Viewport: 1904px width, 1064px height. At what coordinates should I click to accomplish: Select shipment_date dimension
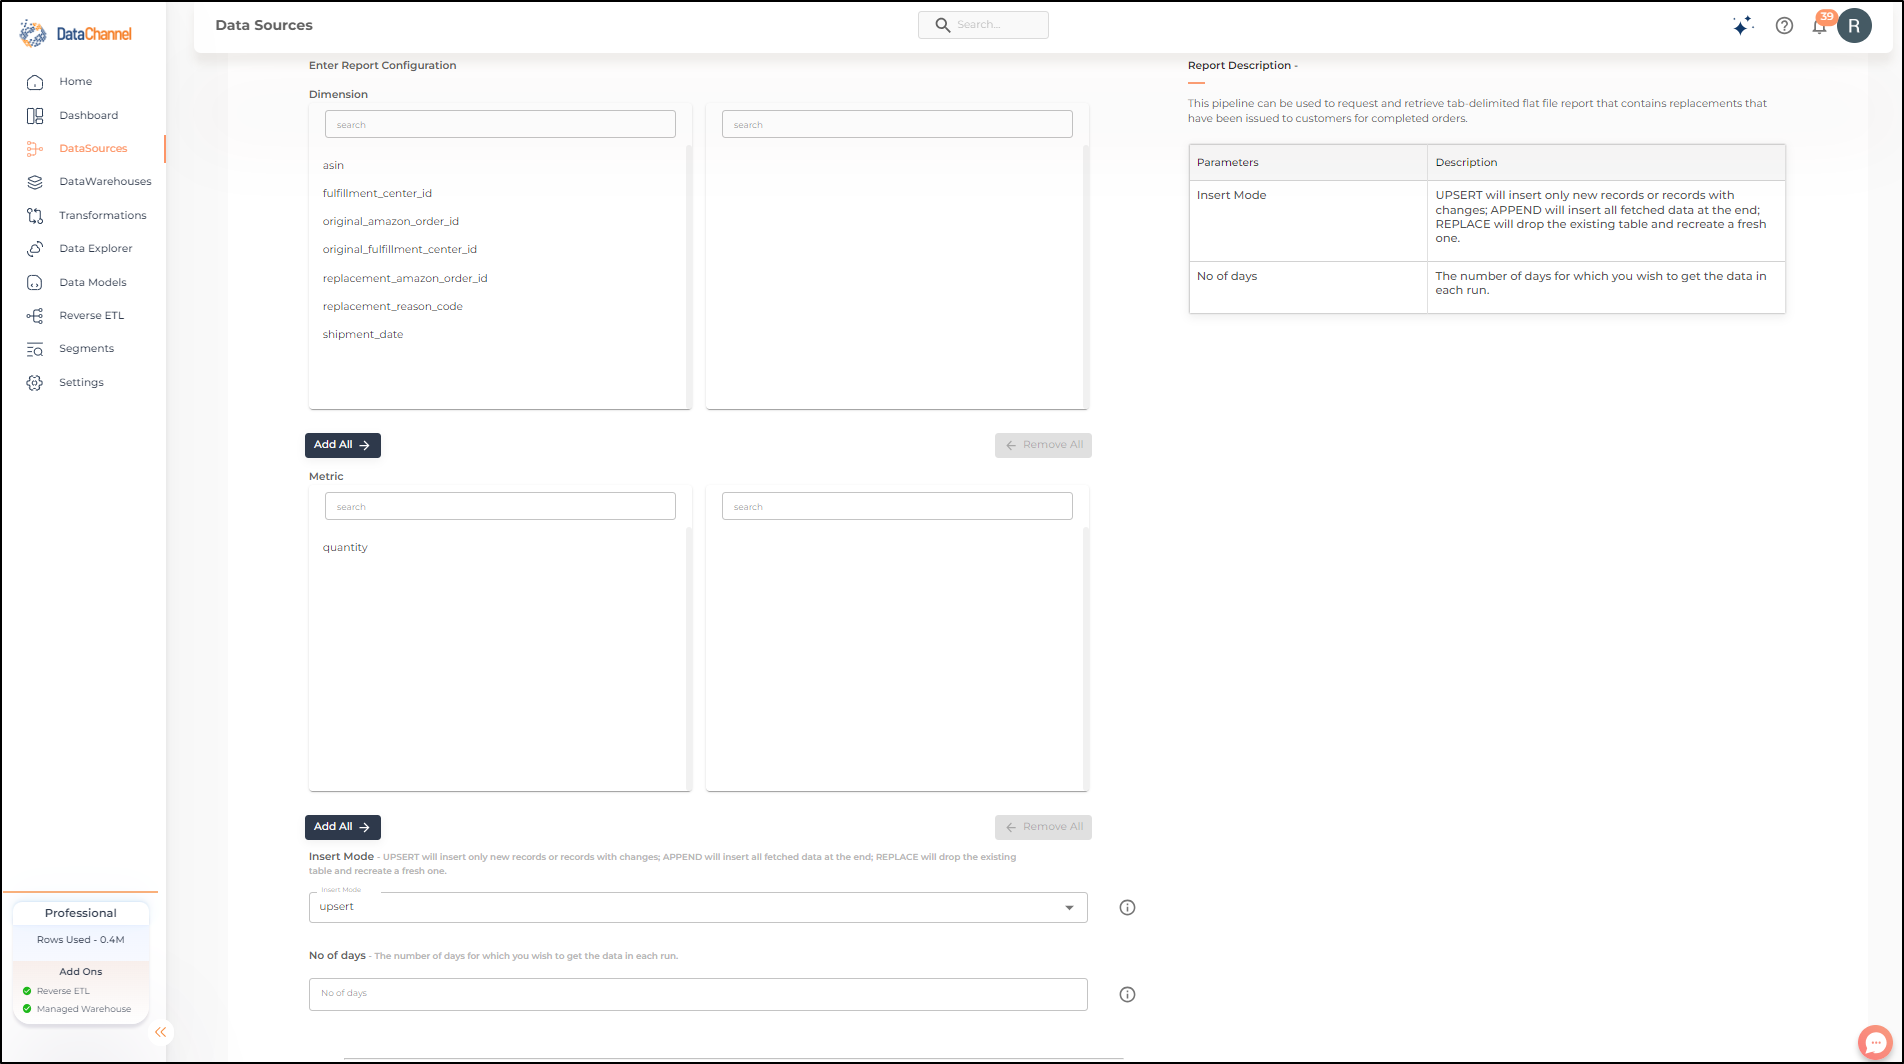point(363,335)
